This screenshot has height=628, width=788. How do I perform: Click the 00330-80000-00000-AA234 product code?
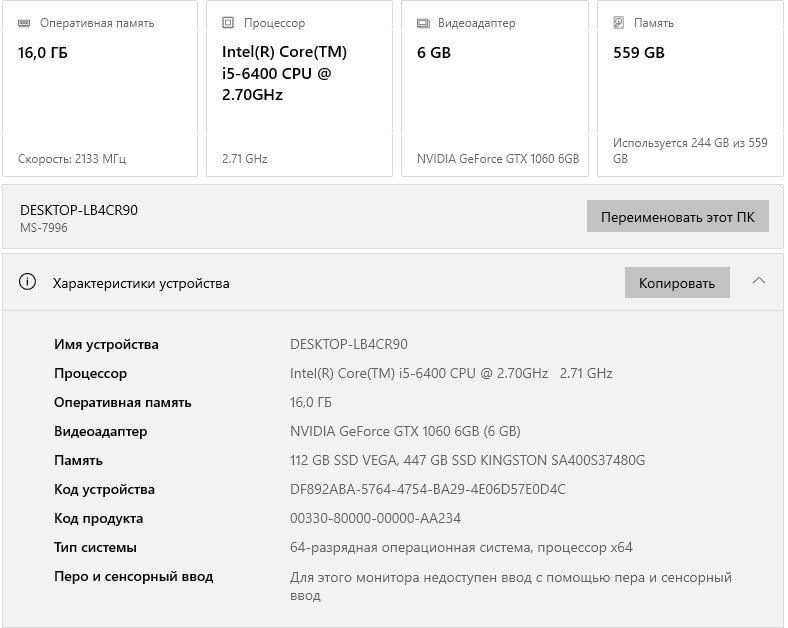pyautogui.click(x=375, y=518)
